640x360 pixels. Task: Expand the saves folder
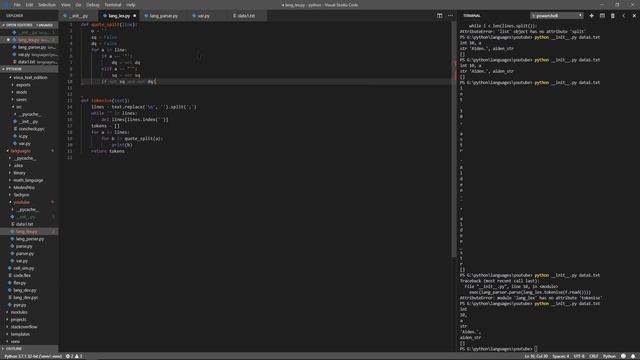(x=21, y=100)
